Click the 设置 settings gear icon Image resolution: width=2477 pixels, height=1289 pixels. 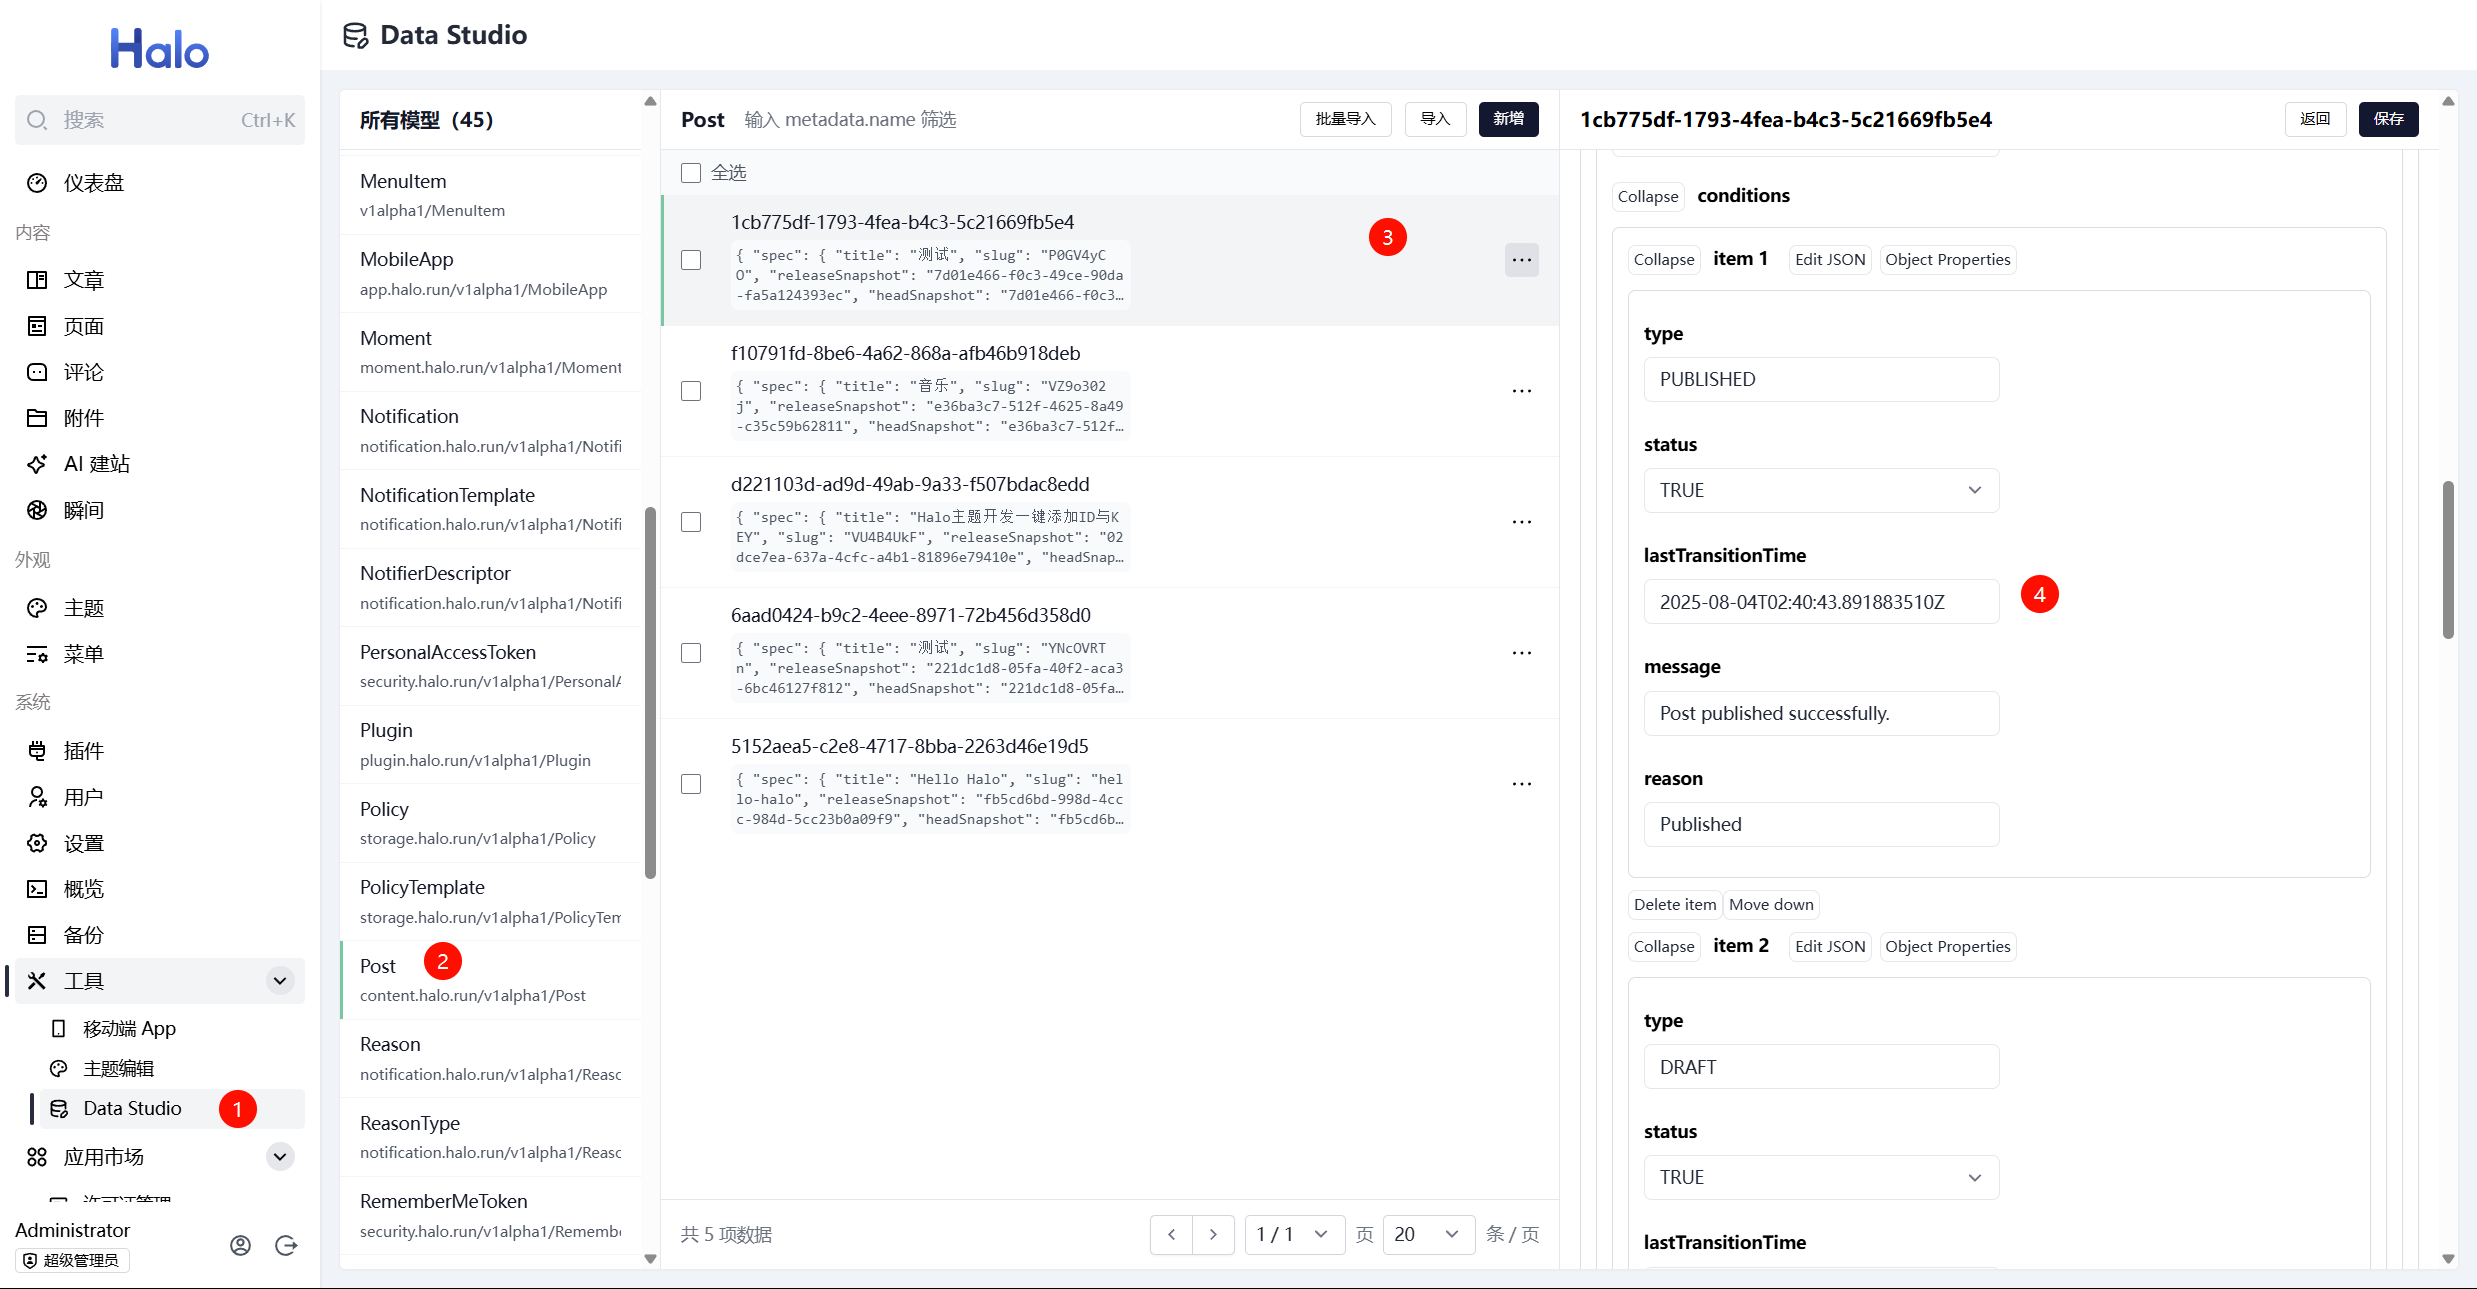(x=37, y=843)
